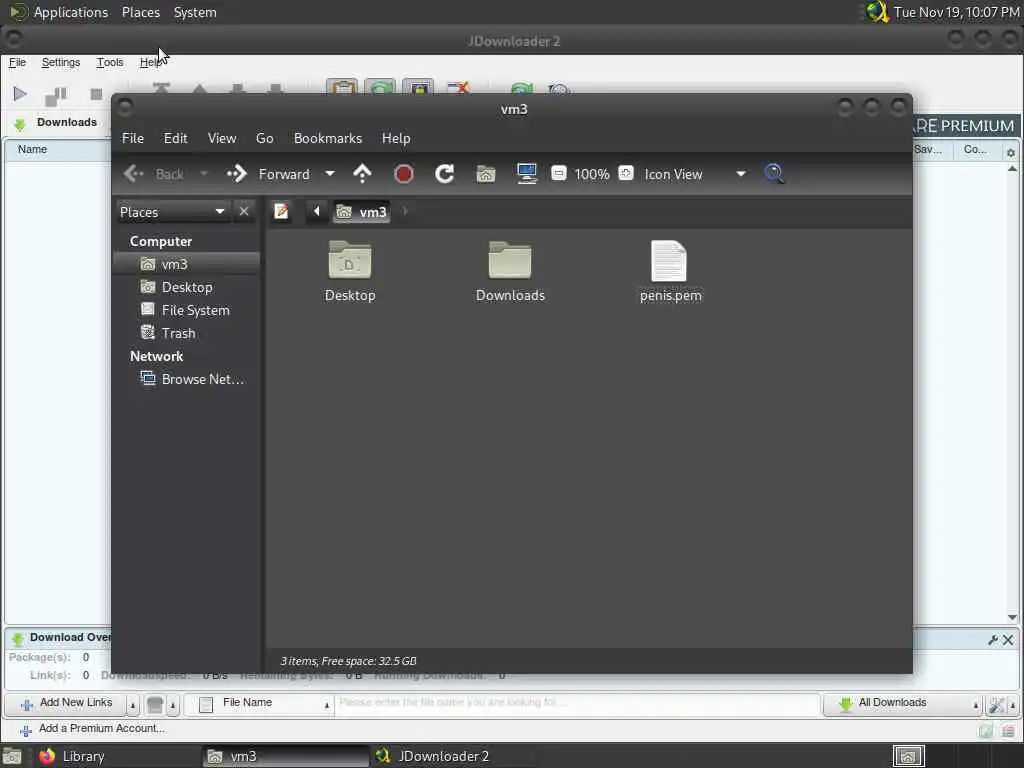Go up to parent folder

[362, 174]
